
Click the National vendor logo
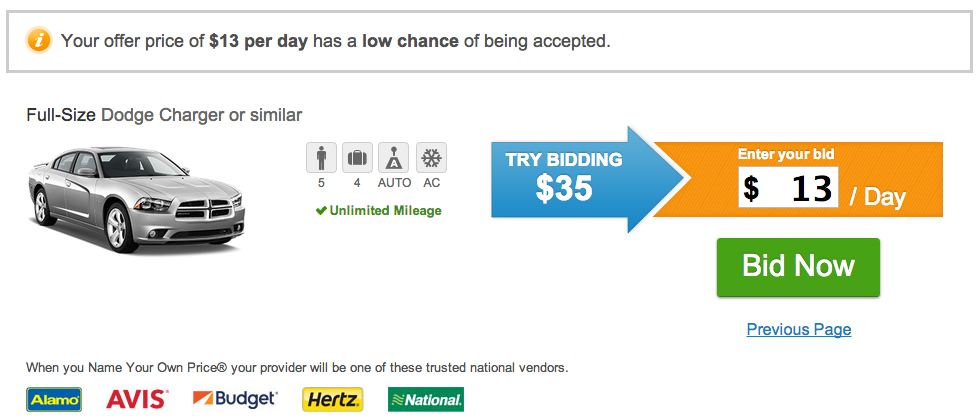point(426,399)
